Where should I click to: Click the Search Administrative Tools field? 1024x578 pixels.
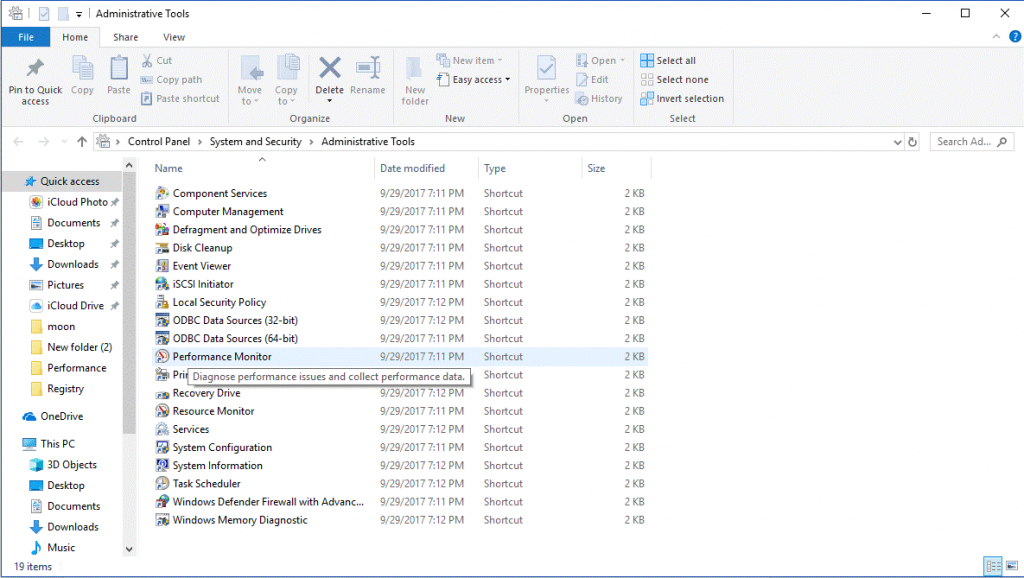pyautogui.click(x=972, y=142)
